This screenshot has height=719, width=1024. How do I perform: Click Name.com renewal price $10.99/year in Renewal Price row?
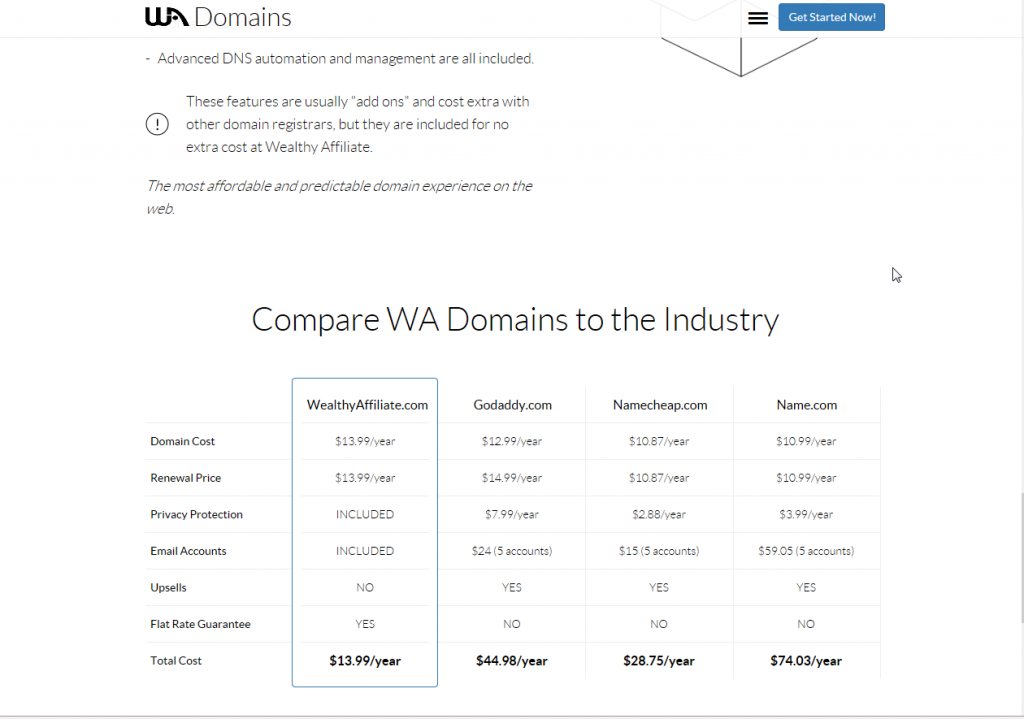(x=806, y=478)
